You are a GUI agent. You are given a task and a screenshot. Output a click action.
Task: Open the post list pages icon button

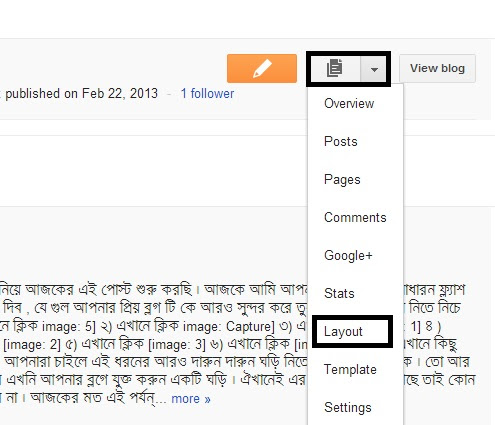335,69
